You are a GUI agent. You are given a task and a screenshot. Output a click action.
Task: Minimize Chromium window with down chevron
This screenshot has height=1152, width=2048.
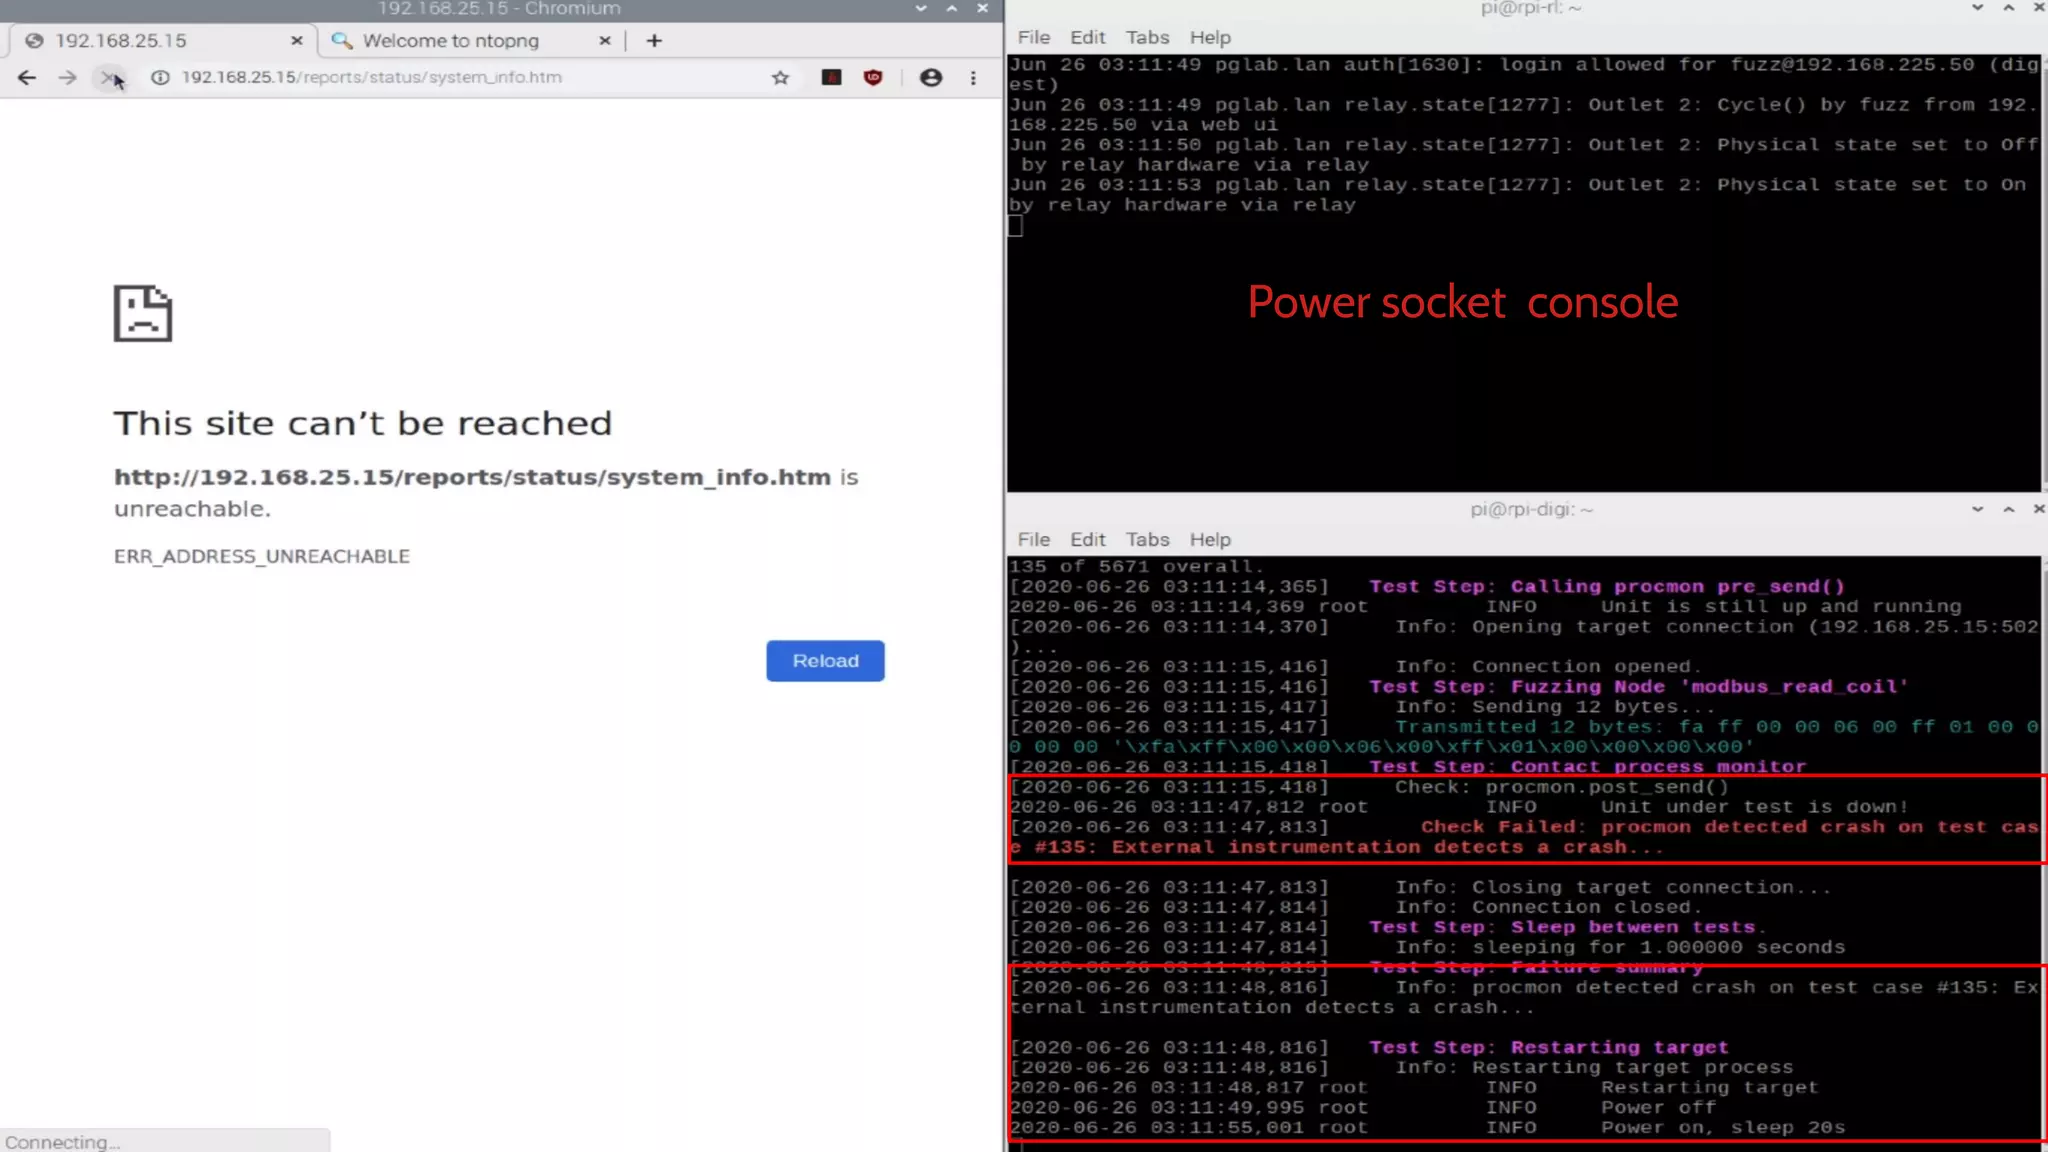click(920, 8)
